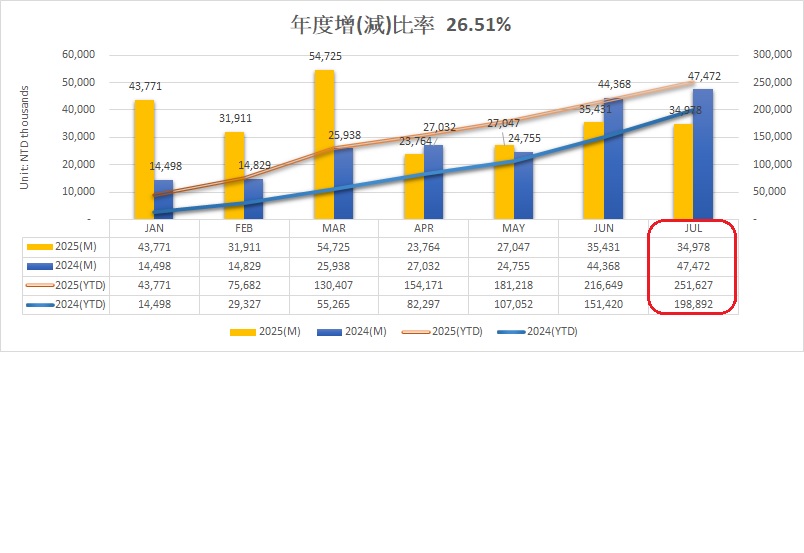Viewport: 804px width, 553px height.
Task: Click the chart title 年度增(減)比率 26.51%
Action: (400, 25)
